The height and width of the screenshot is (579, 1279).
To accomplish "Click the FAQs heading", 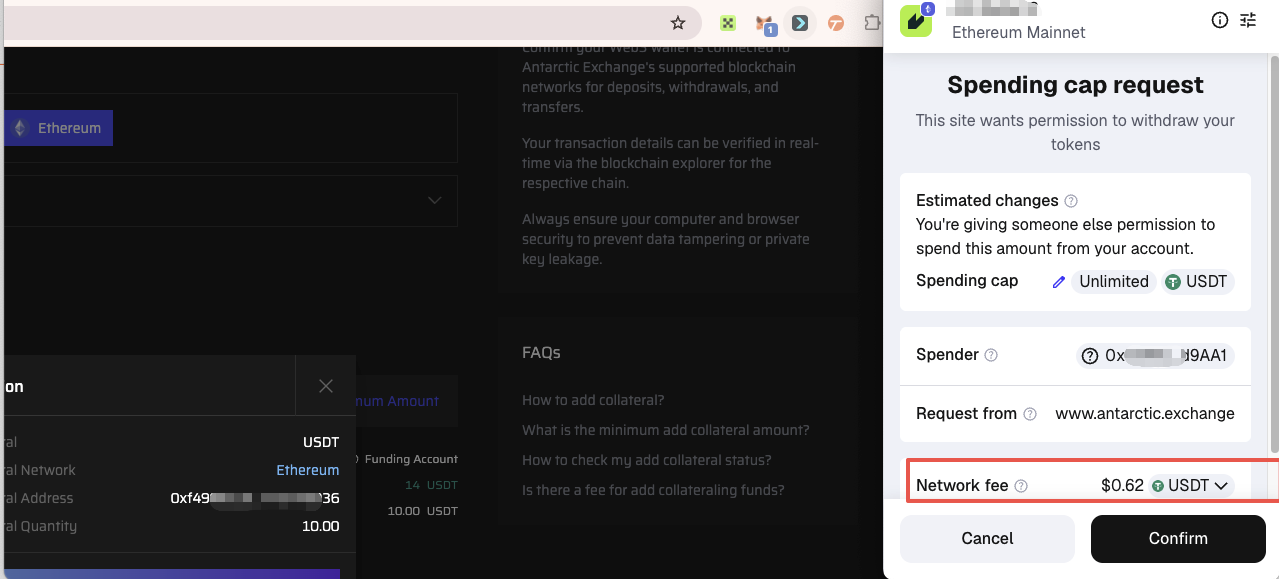I will pyautogui.click(x=541, y=353).
